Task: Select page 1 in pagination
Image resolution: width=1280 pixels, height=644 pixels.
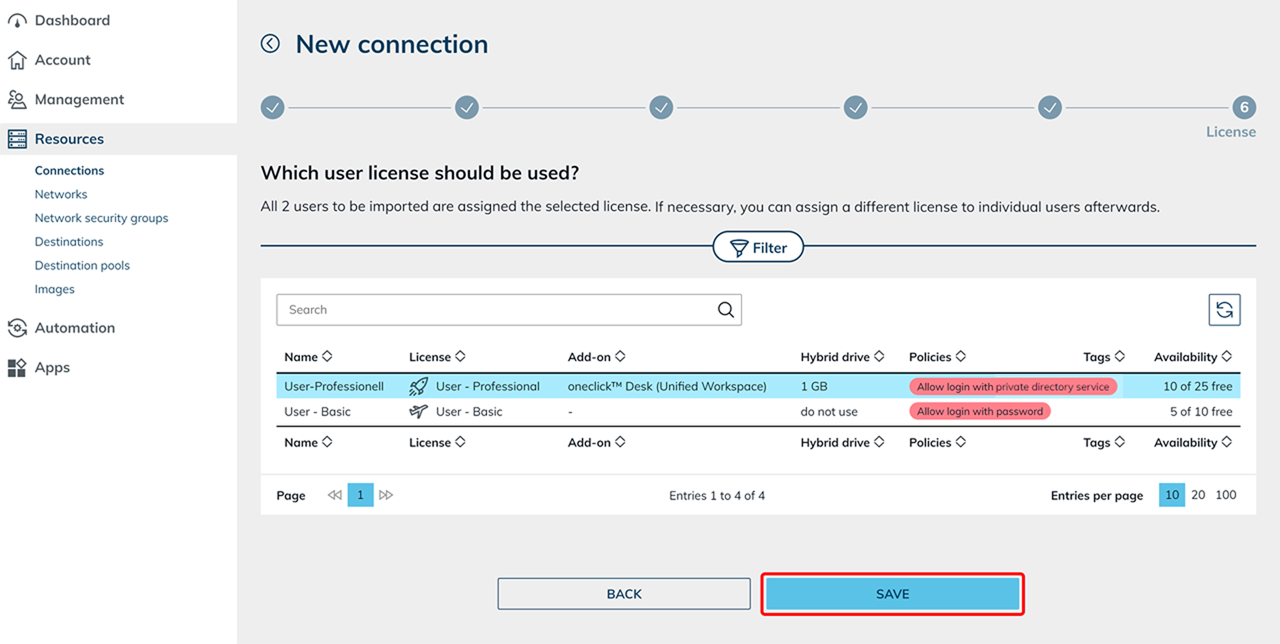Action: [x=360, y=495]
